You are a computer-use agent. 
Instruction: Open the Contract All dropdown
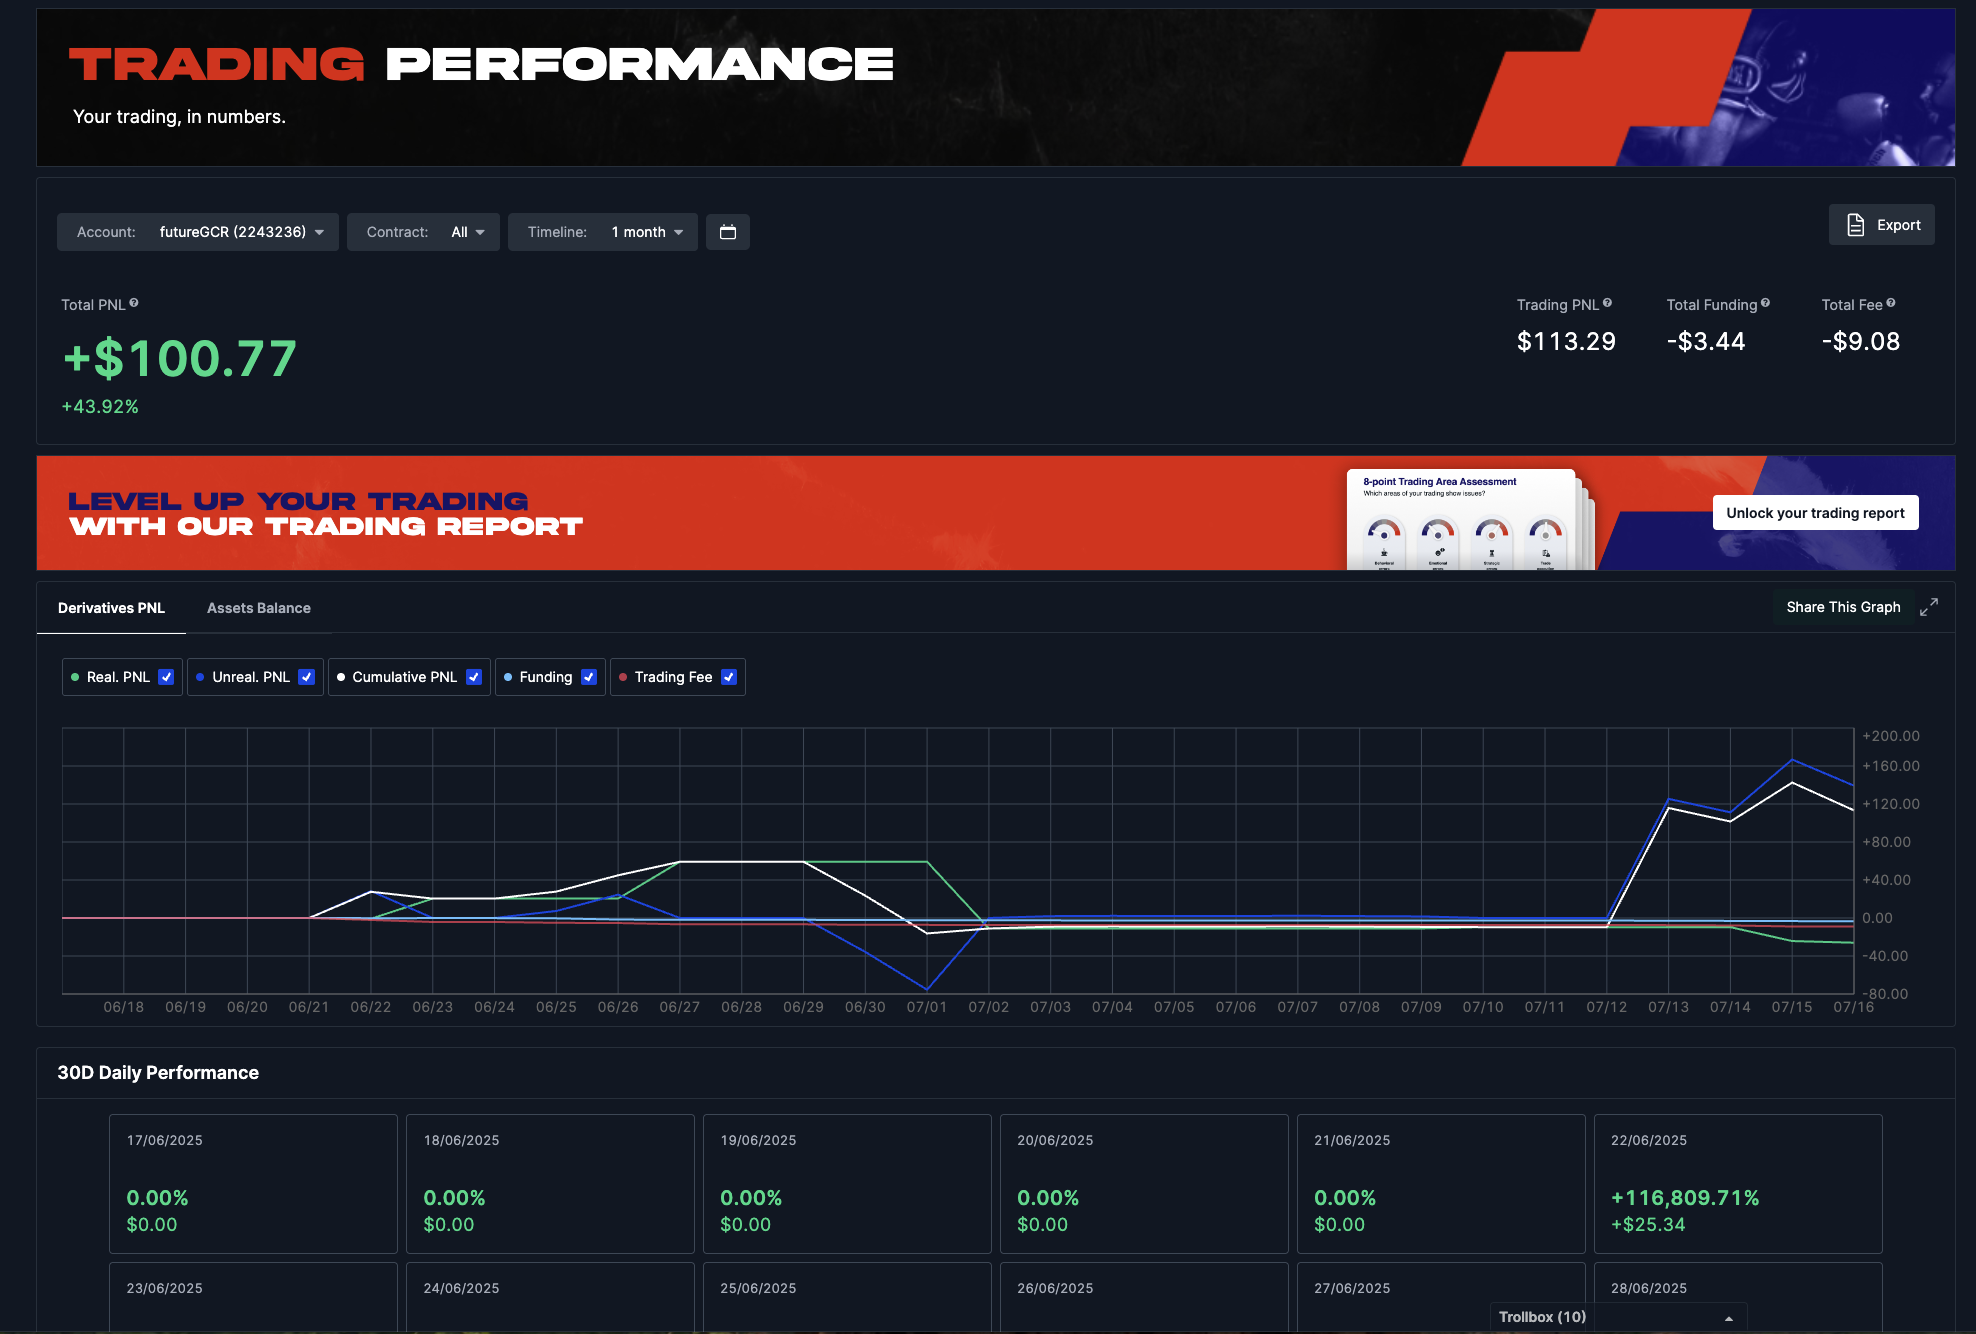pyautogui.click(x=467, y=232)
